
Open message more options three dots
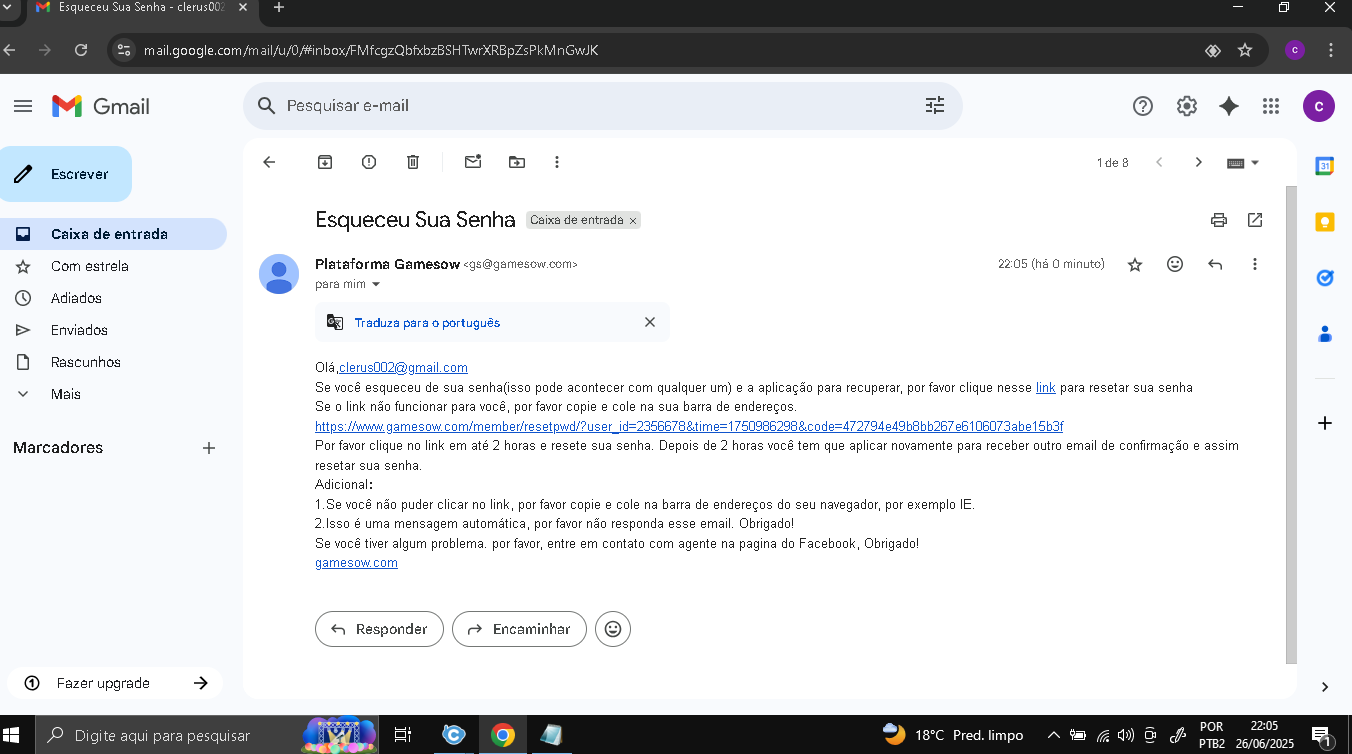(x=1255, y=264)
